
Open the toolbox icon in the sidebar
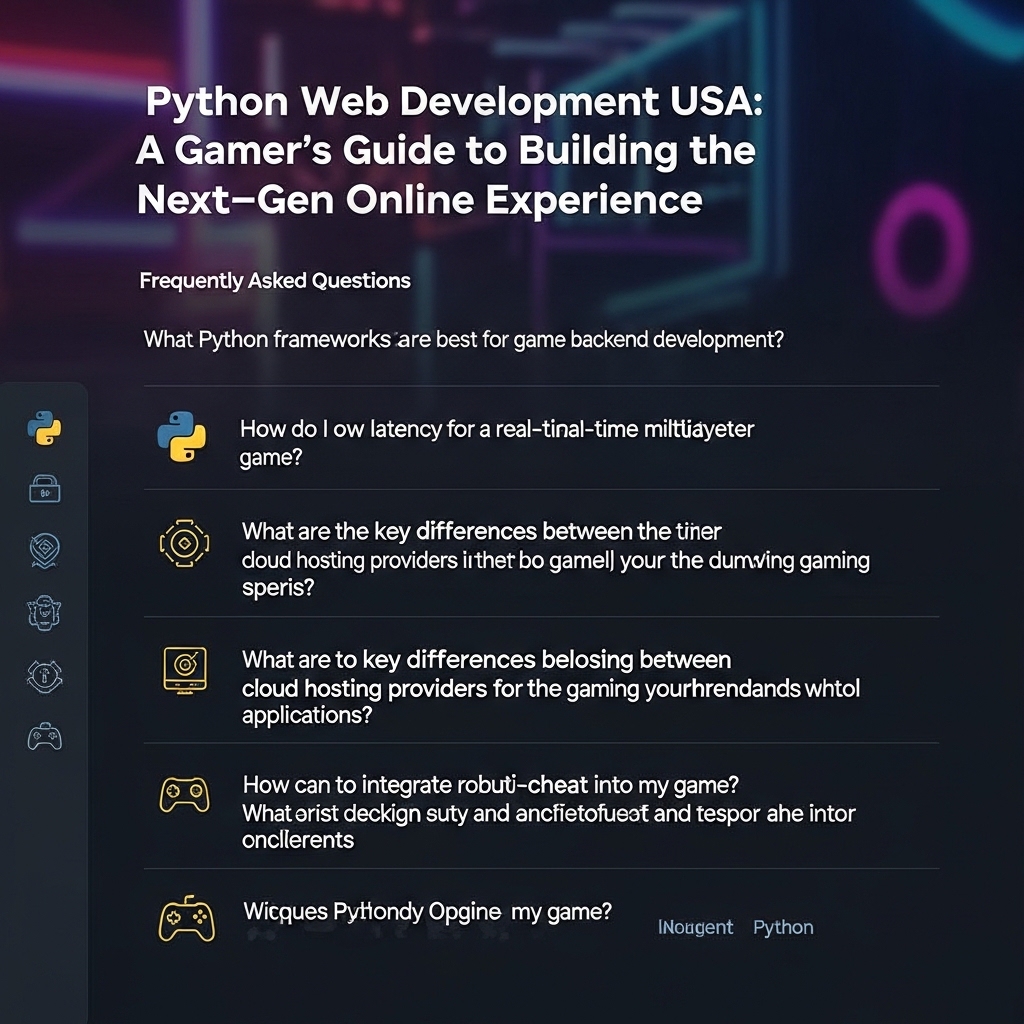[x=44, y=488]
